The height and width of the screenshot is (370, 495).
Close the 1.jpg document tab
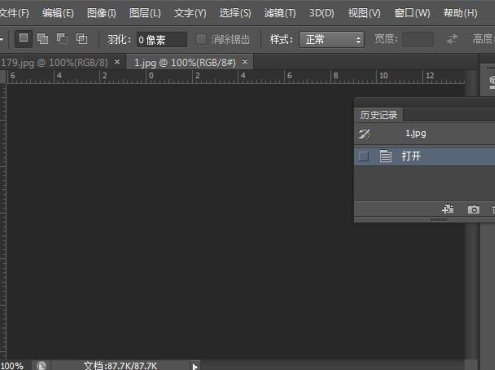(x=245, y=62)
